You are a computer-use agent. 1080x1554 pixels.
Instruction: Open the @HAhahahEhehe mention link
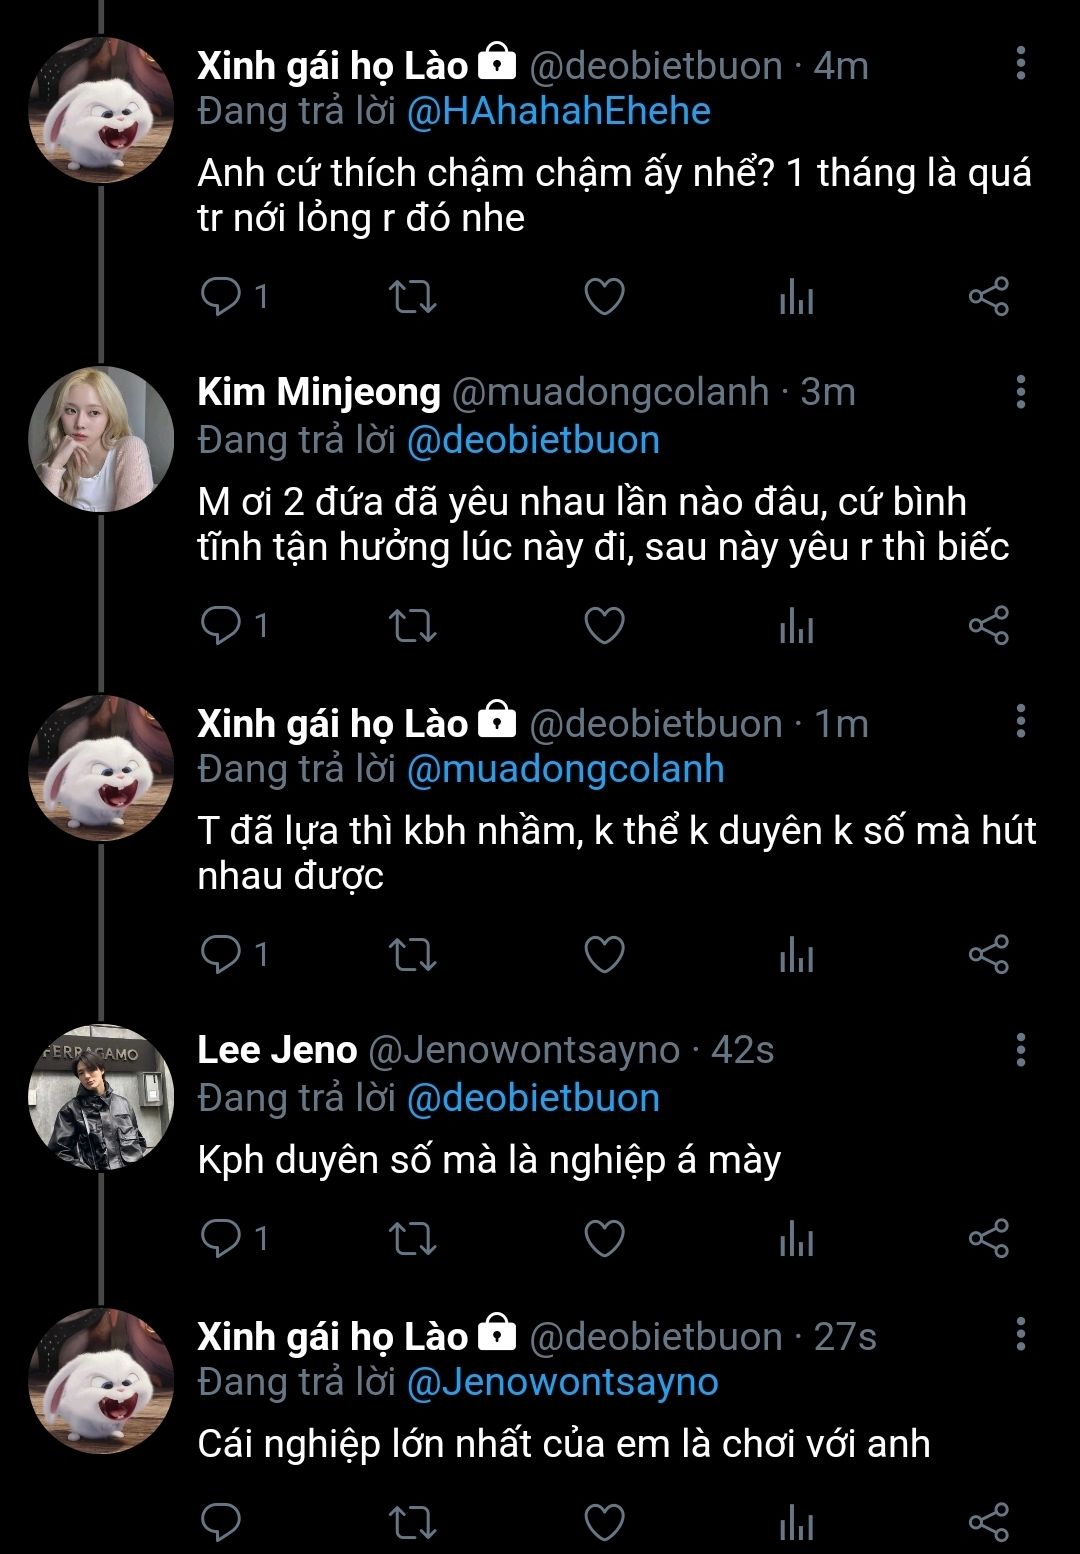[558, 111]
